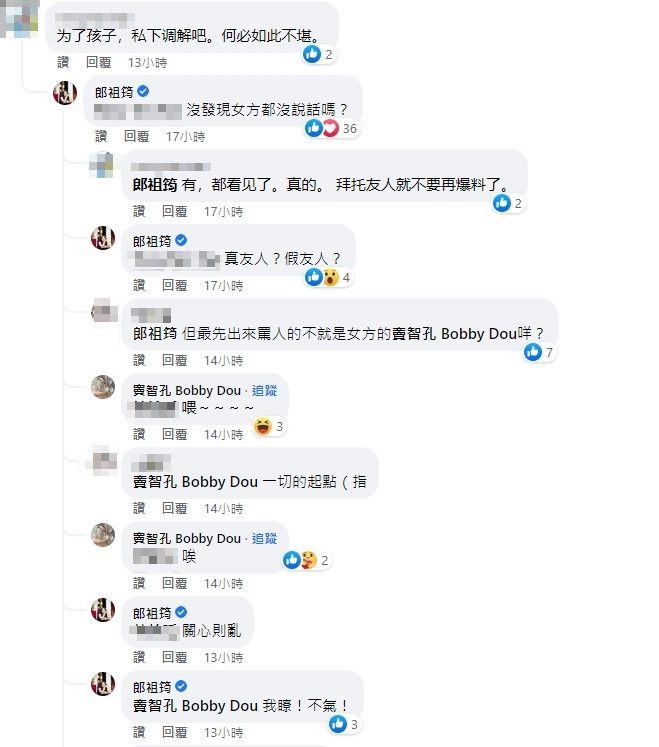Like the comment 沒發現女方都沒說話嗎？
Viewport: 659px width, 747px height.
pos(101,136)
